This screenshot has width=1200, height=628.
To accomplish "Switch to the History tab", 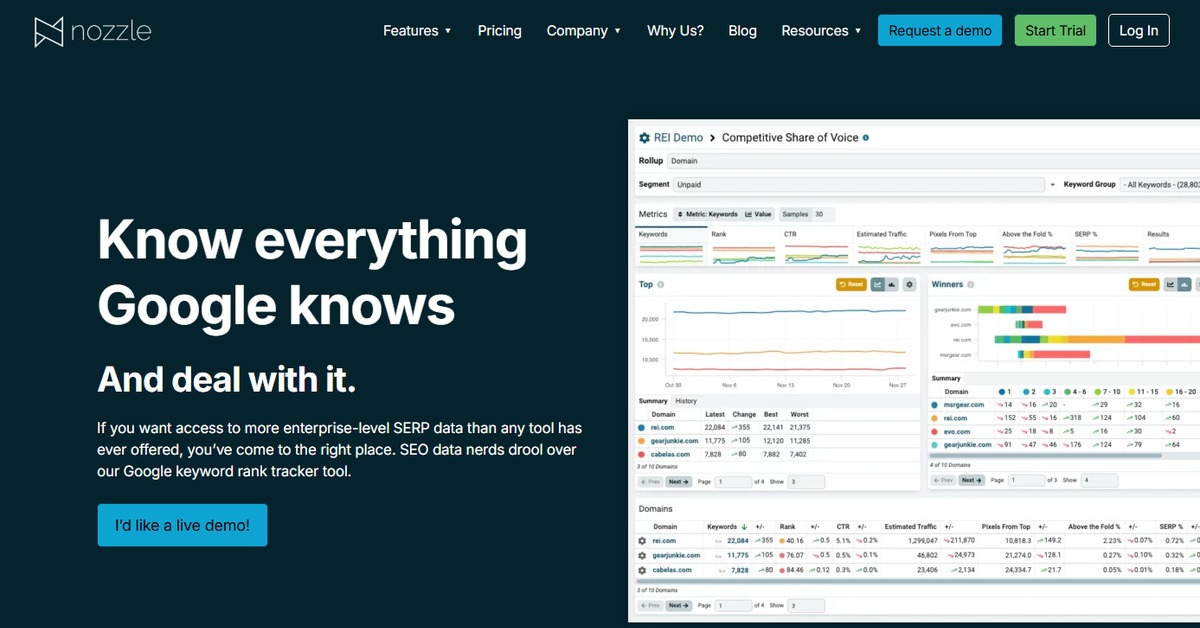I will pos(686,401).
